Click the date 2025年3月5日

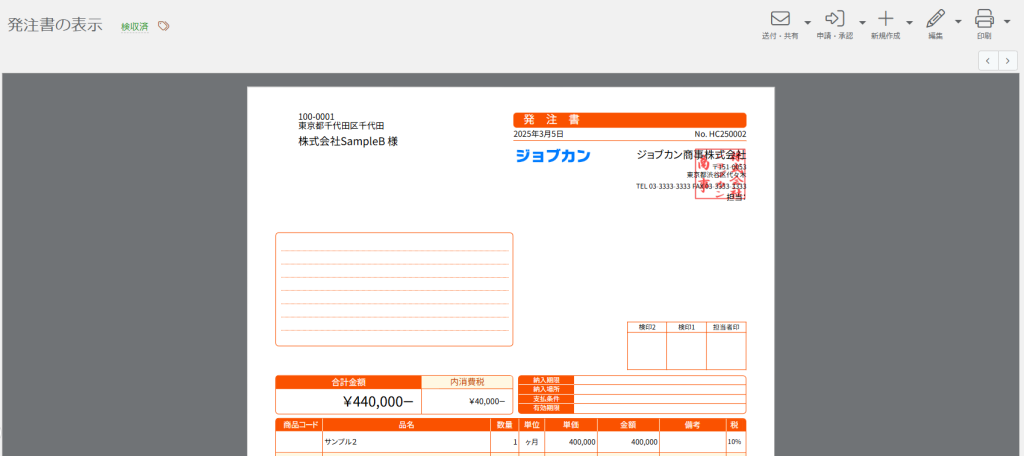(539, 134)
